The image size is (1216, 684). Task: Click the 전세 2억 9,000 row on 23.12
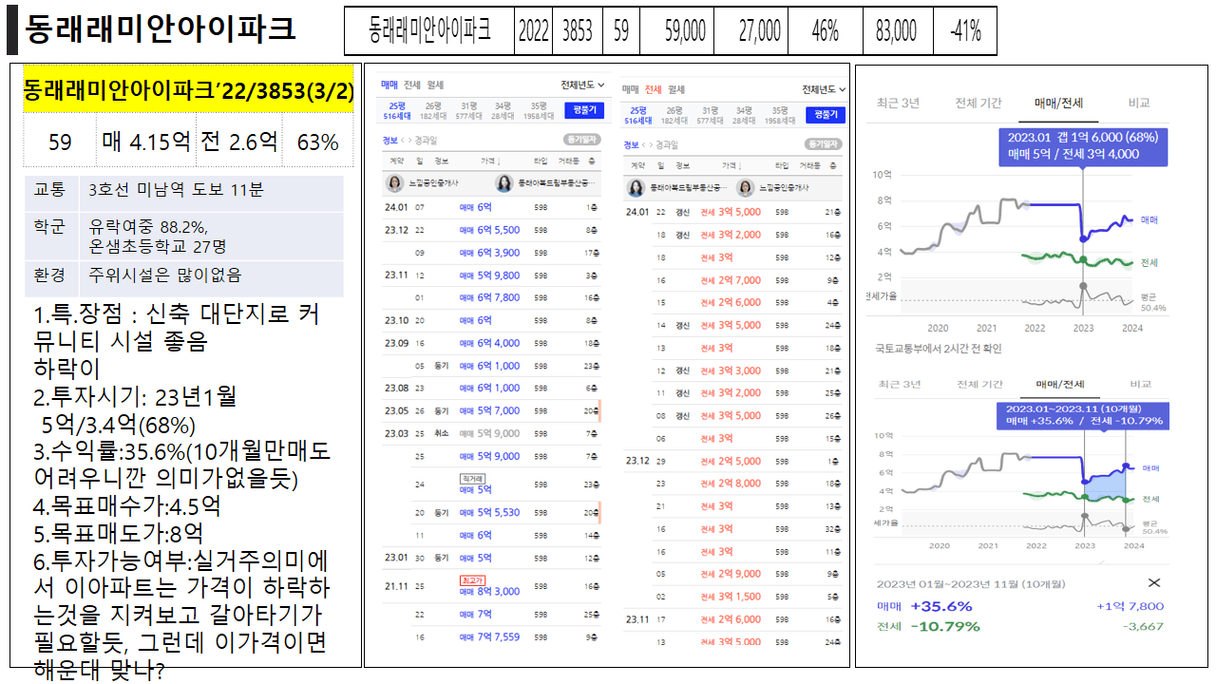734,573
